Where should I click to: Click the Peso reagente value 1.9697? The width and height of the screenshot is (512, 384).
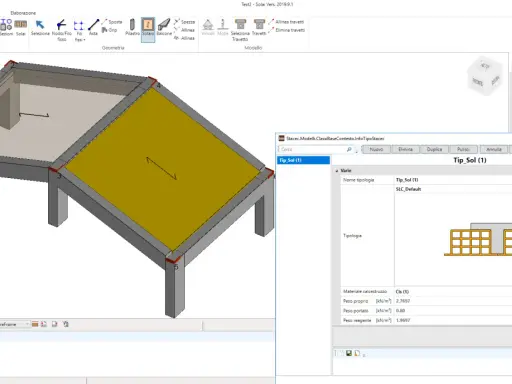(x=403, y=320)
